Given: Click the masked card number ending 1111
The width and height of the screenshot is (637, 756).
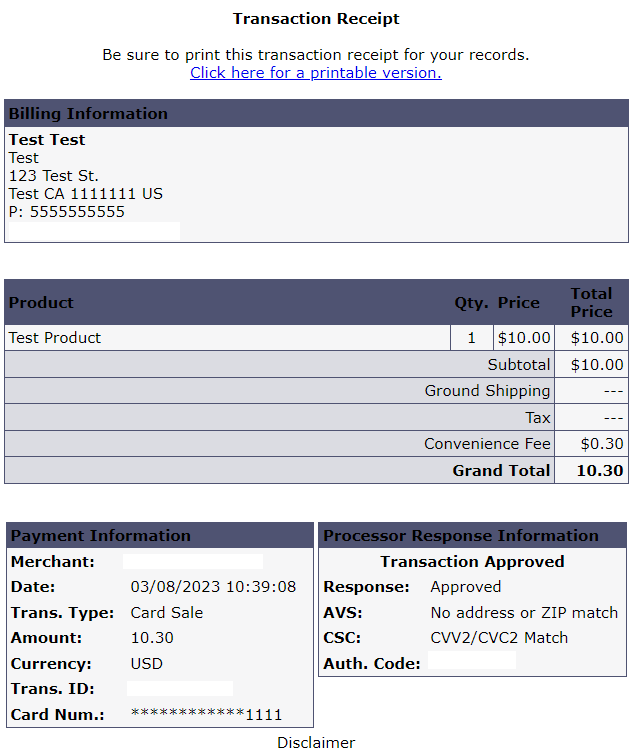Looking at the screenshot, I should point(206,714).
